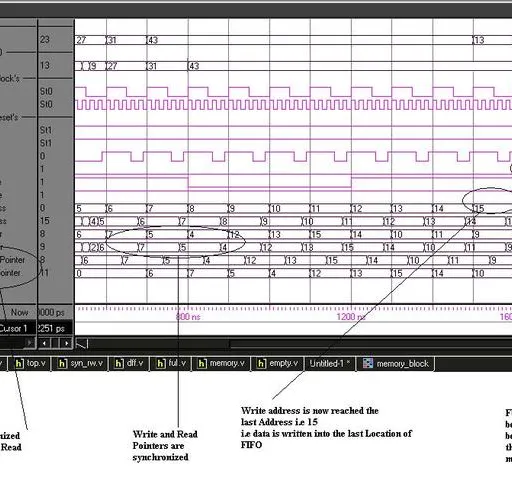This screenshot has height=487, width=512.
Task: Select the ful.v tab
Action: pos(171,363)
